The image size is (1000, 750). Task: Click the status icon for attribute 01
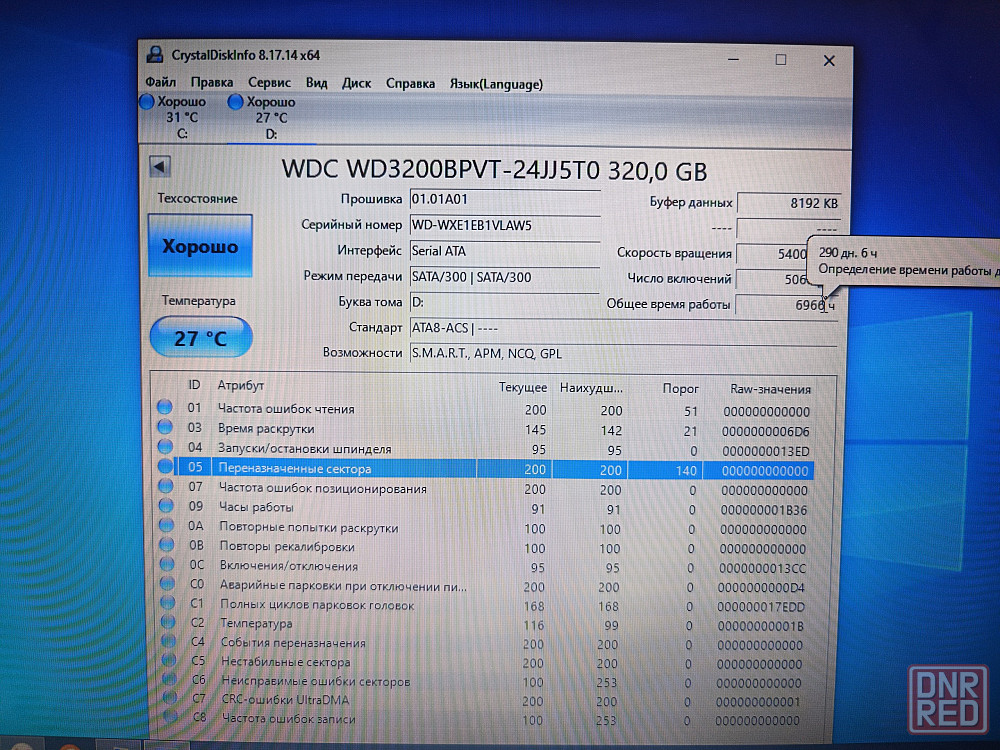(165, 406)
